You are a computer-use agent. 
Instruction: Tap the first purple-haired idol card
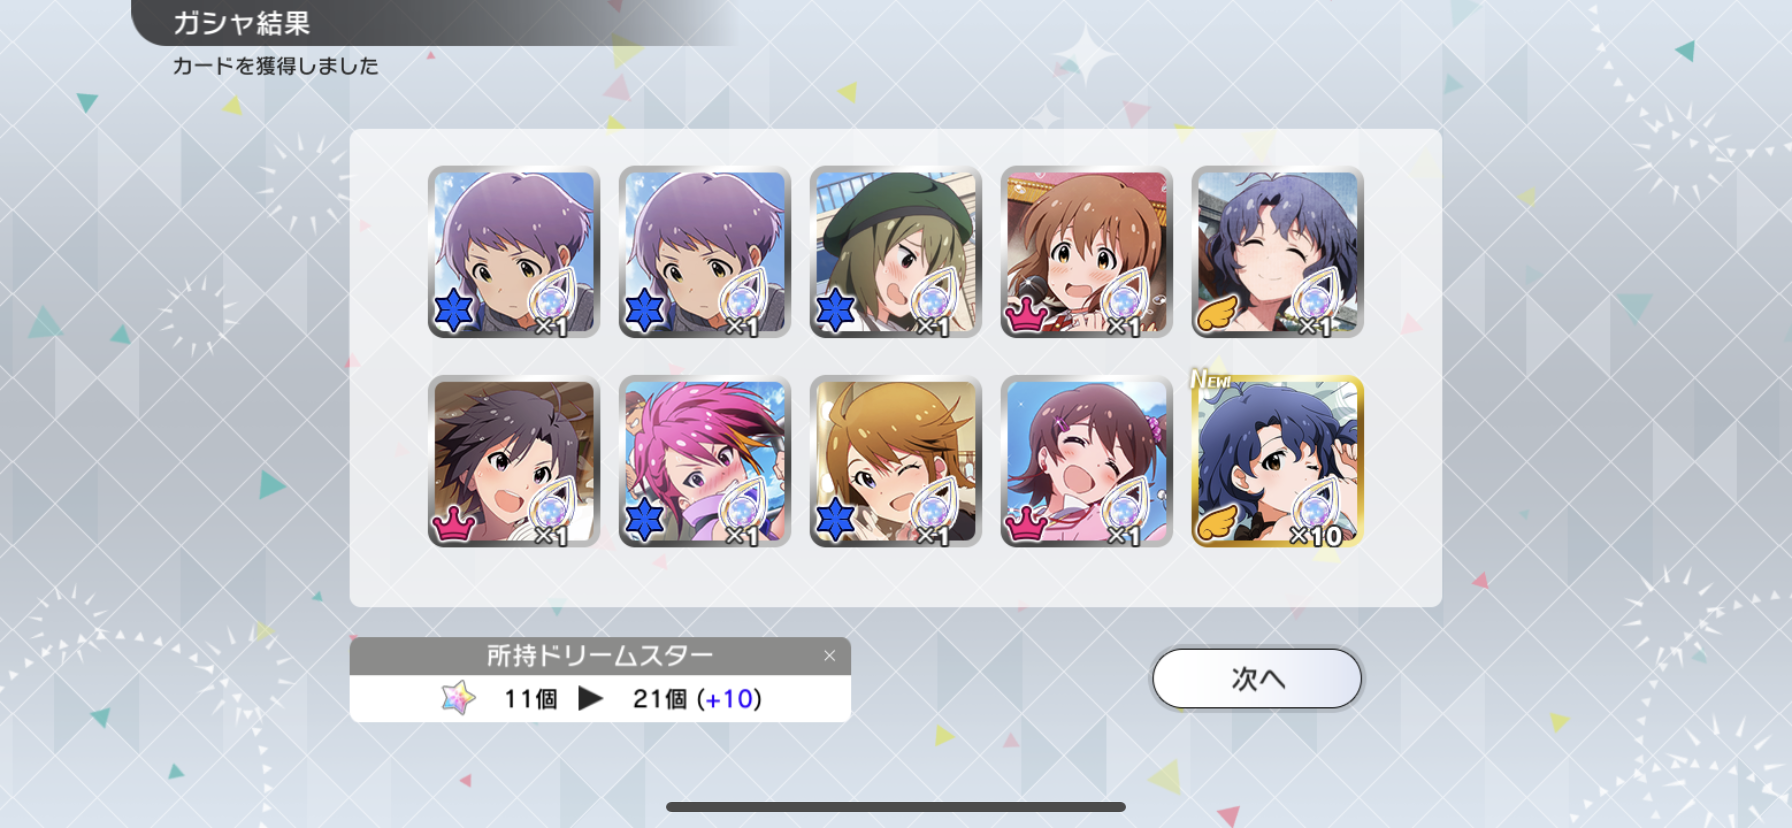click(514, 252)
